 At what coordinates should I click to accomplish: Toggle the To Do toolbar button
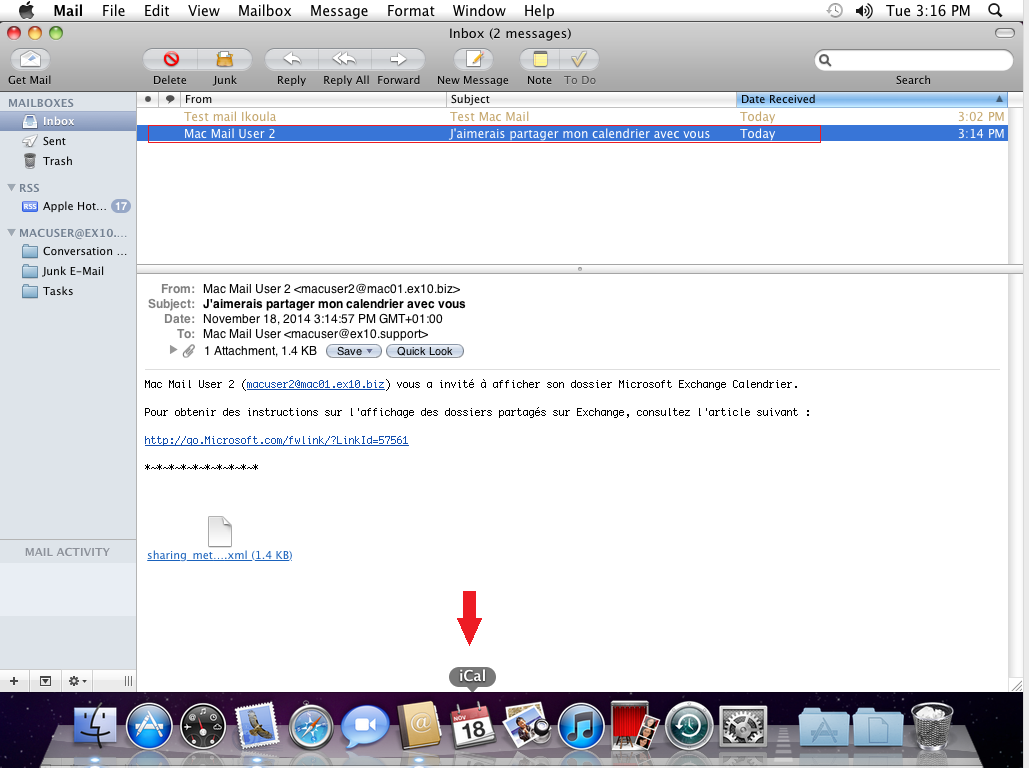click(580, 58)
